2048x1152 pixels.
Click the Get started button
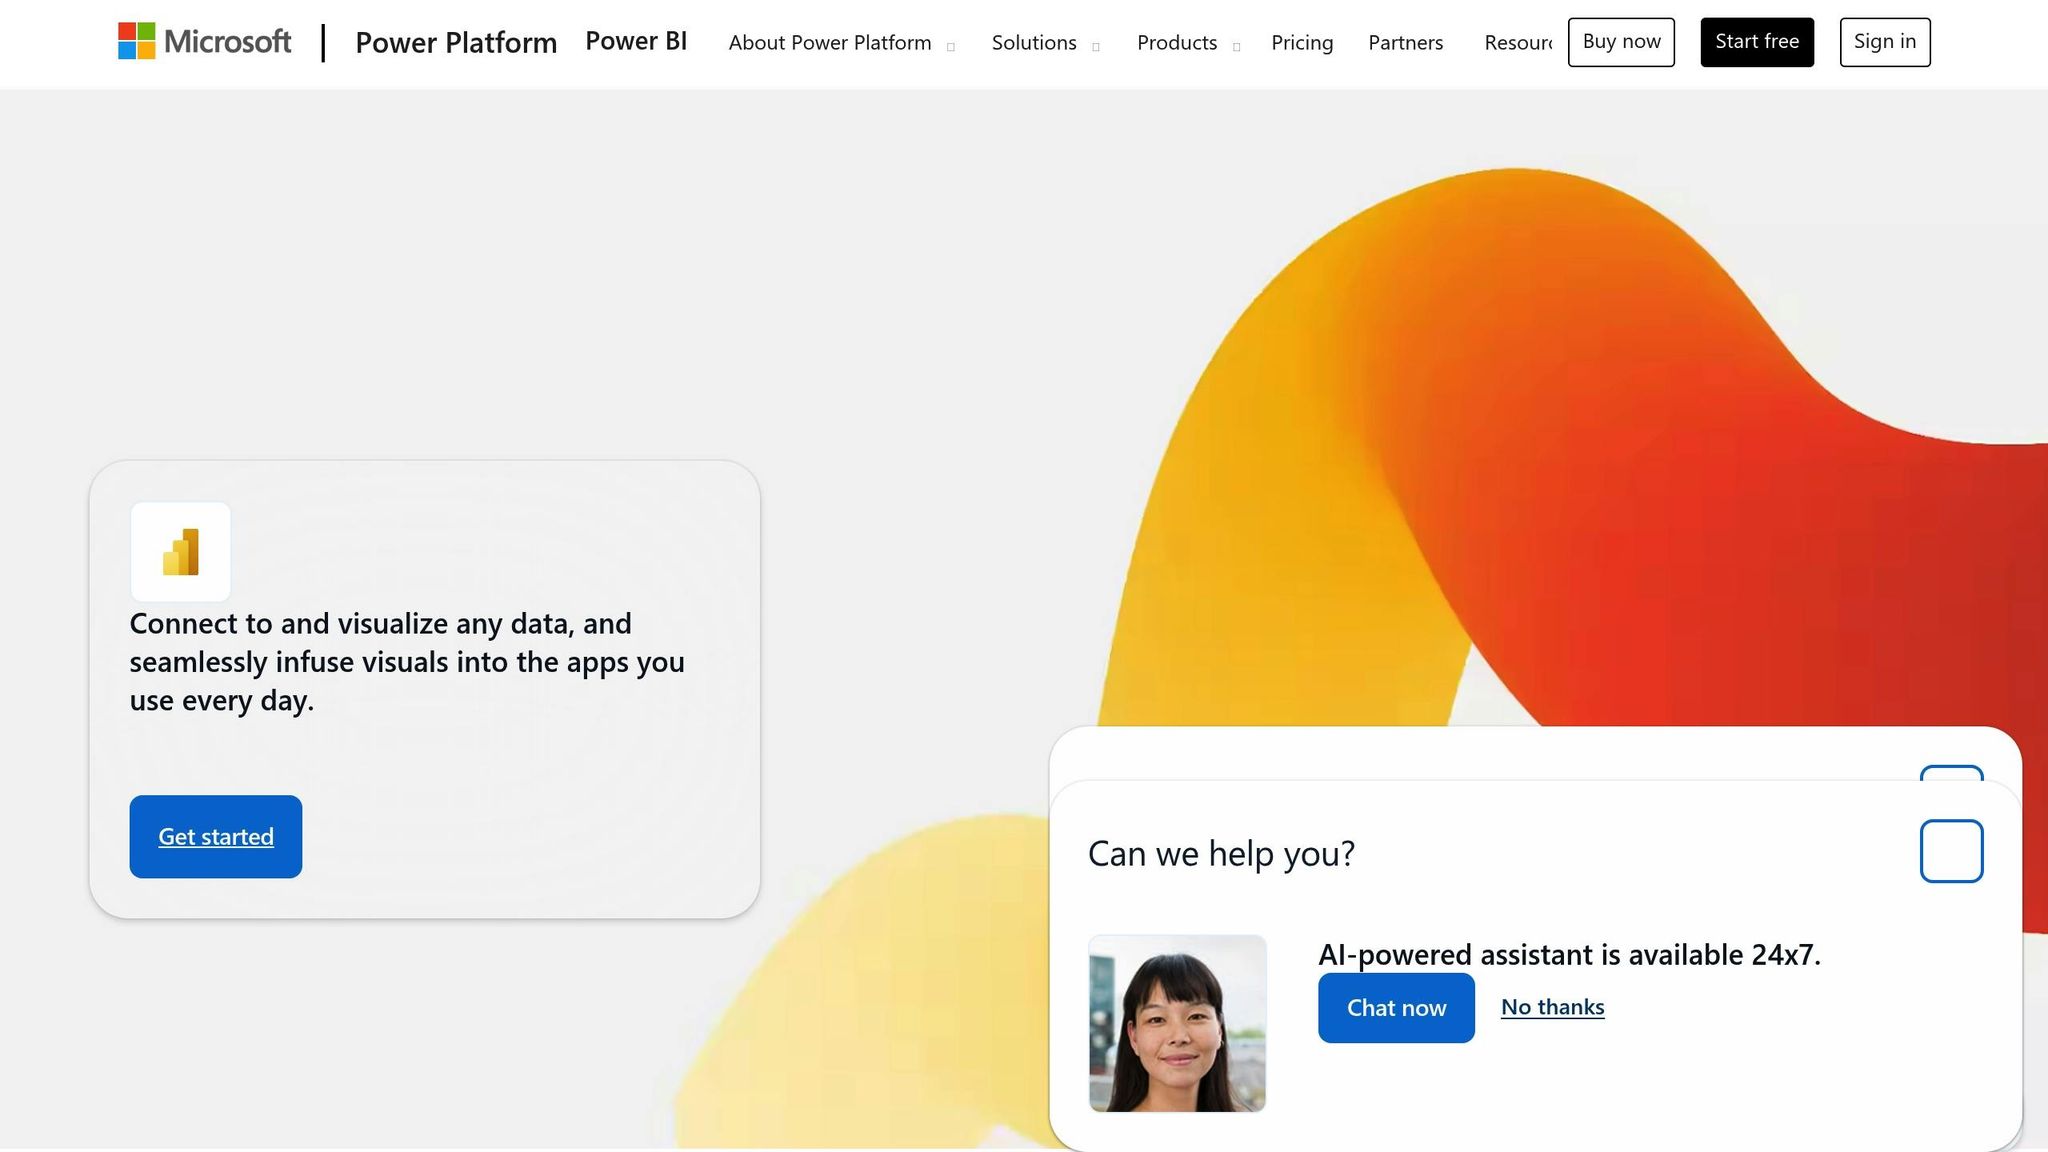(216, 837)
